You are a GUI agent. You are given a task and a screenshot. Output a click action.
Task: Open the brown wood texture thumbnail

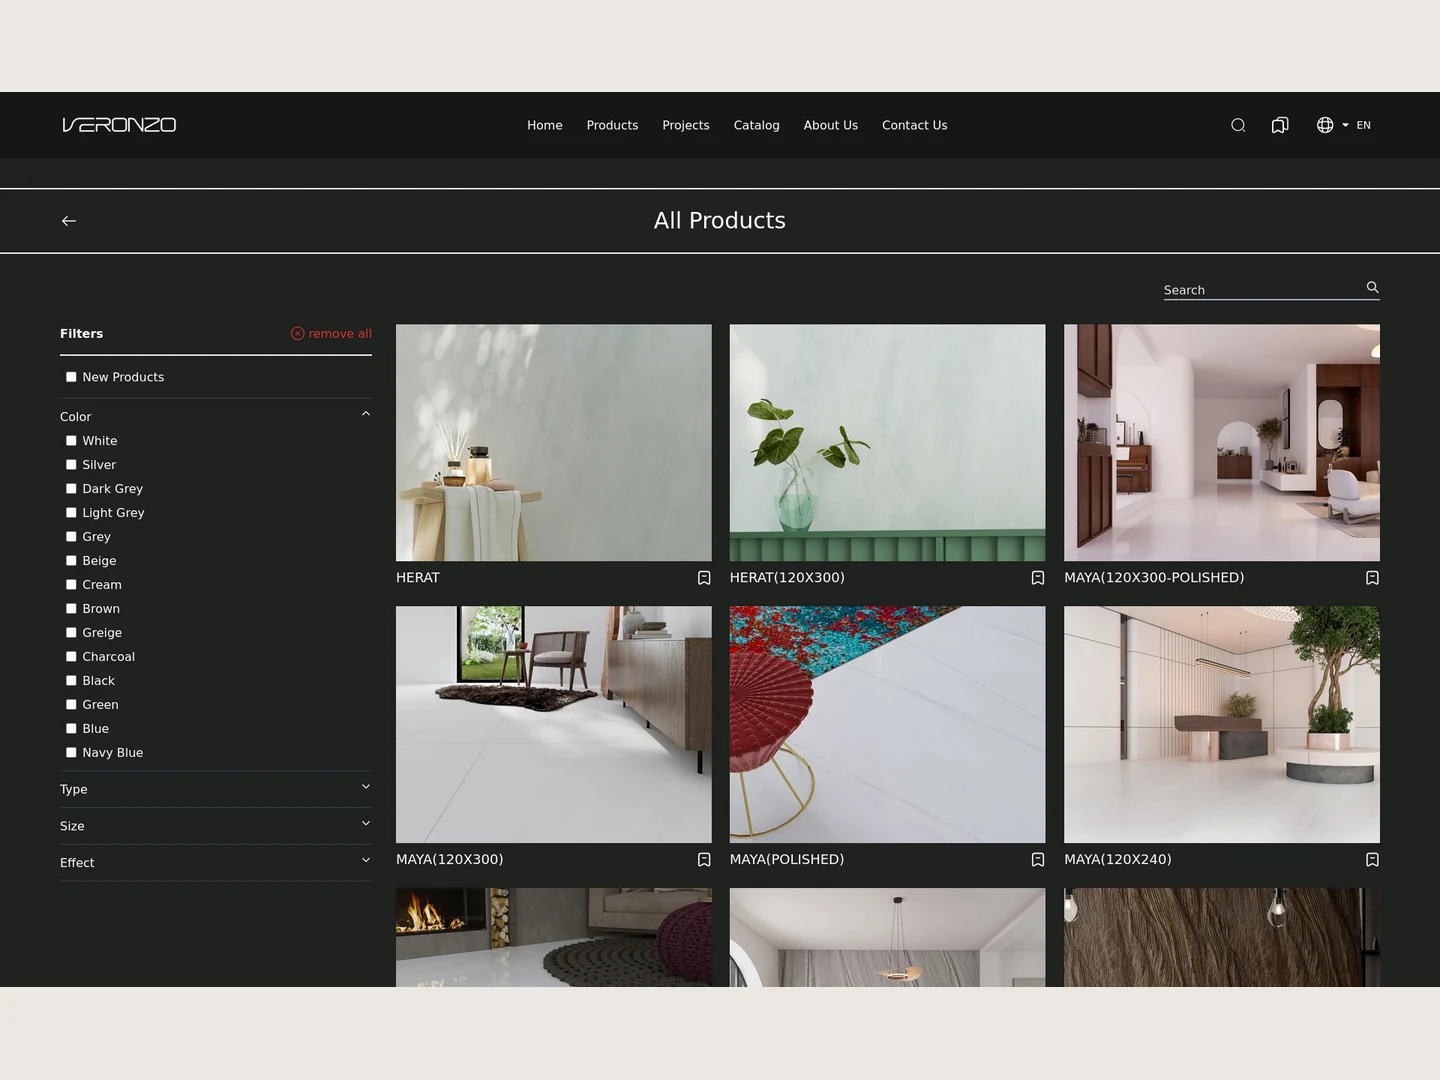coord(1222,938)
